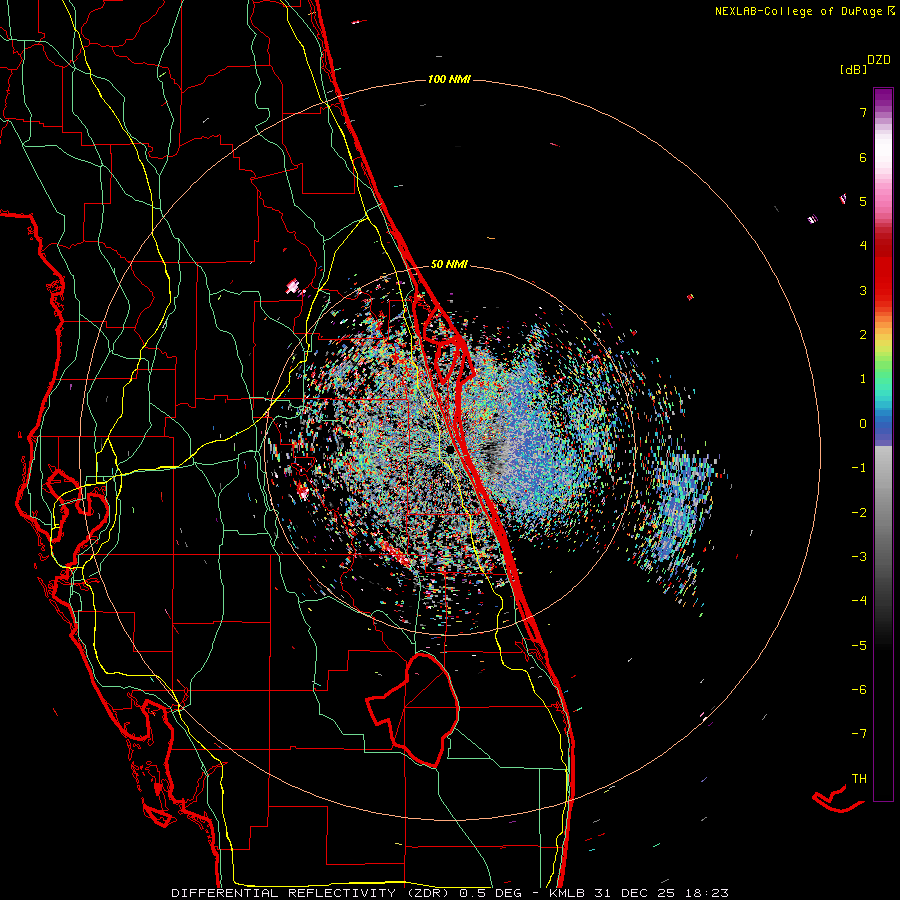This screenshot has height=900, width=900.
Task: Click the ZDR color scale bar
Action: (x=883, y=444)
